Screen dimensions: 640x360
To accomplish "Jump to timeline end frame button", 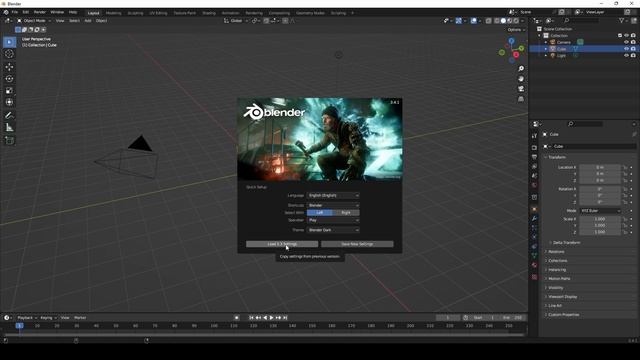I will point(285,318).
